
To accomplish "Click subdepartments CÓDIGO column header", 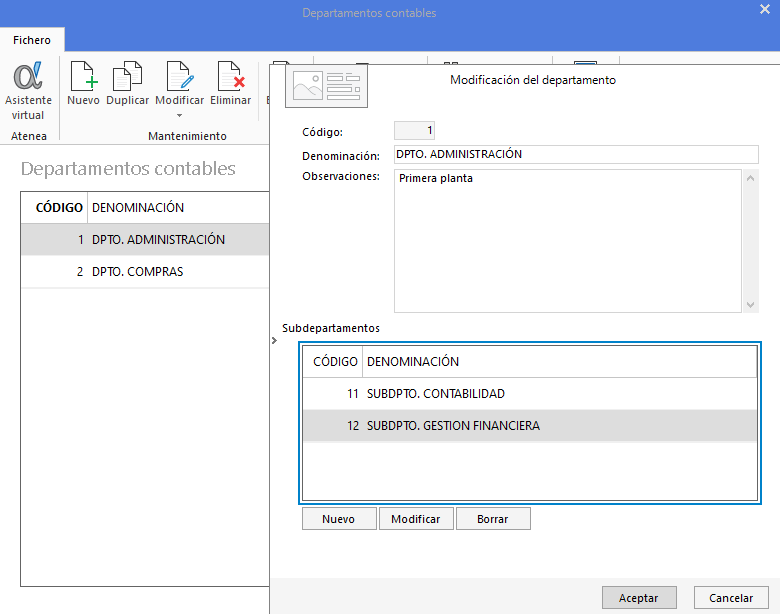I will point(333,362).
